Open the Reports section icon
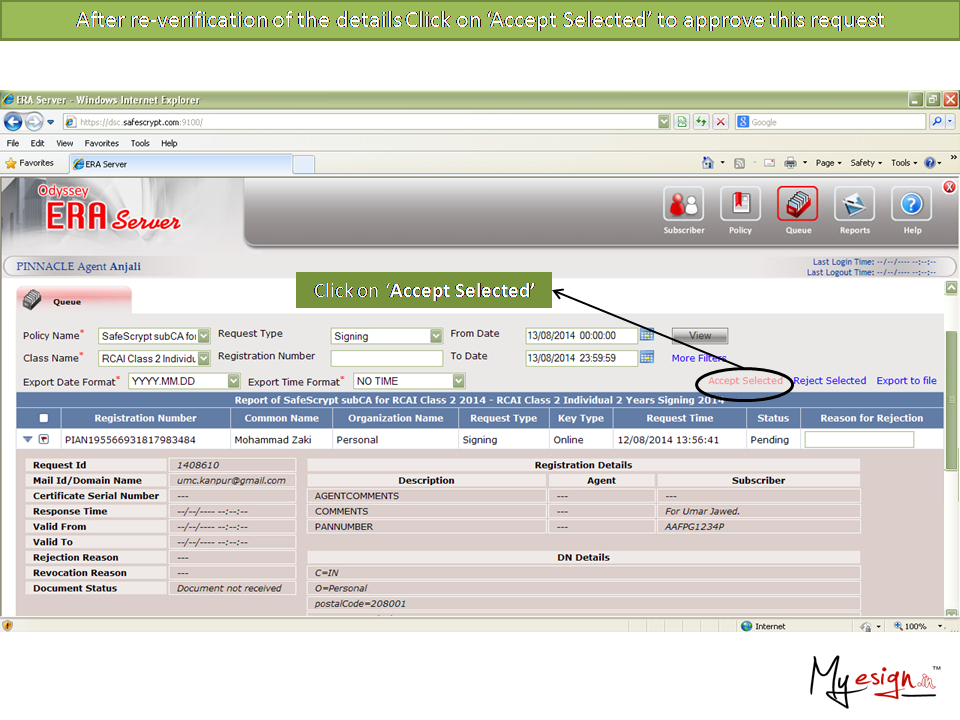 point(854,205)
